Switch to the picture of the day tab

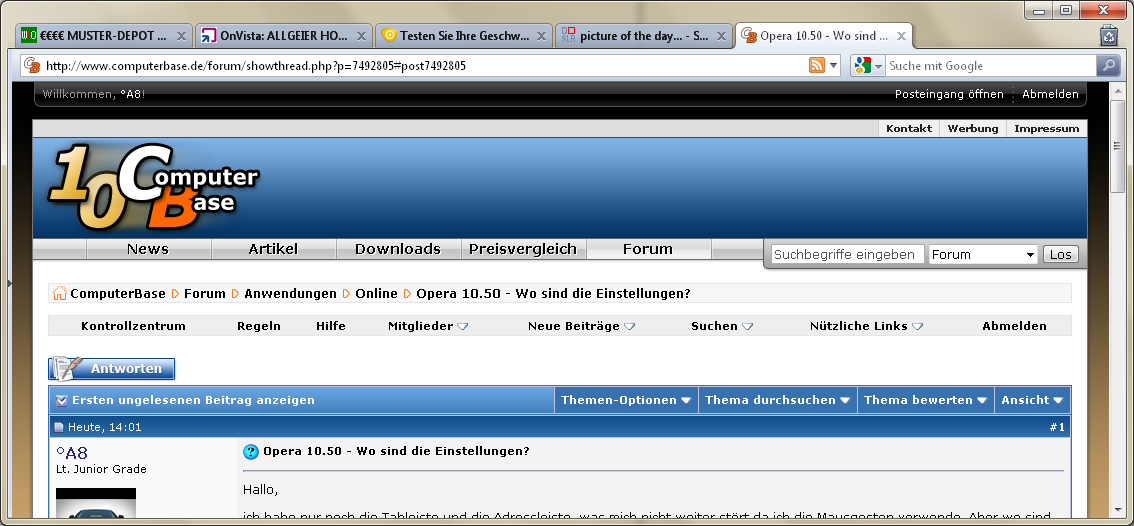[644, 35]
